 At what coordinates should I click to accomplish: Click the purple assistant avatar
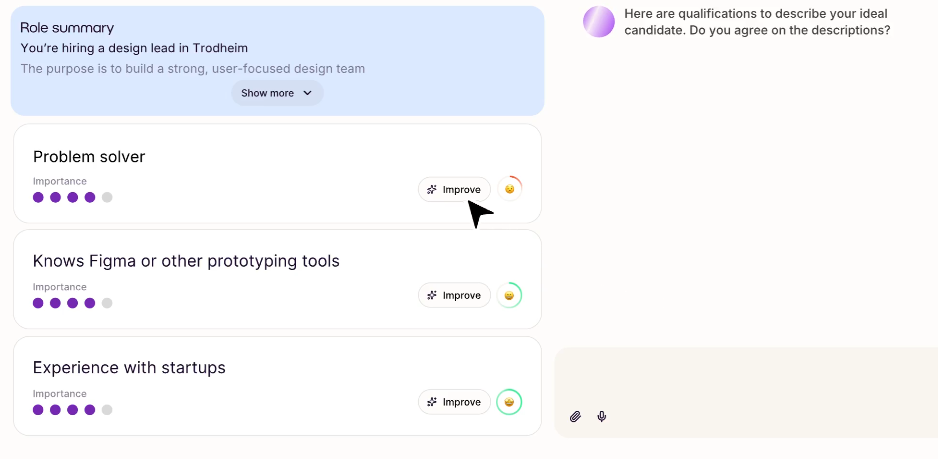598,22
